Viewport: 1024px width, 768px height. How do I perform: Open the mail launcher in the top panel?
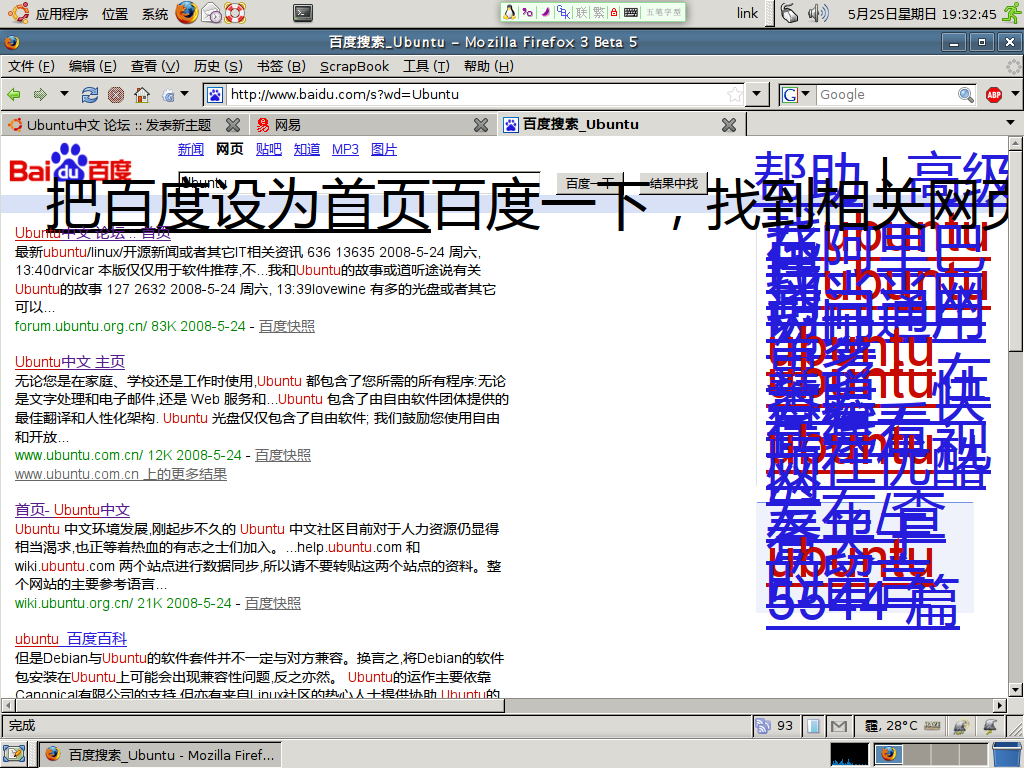pyautogui.click(x=211, y=12)
